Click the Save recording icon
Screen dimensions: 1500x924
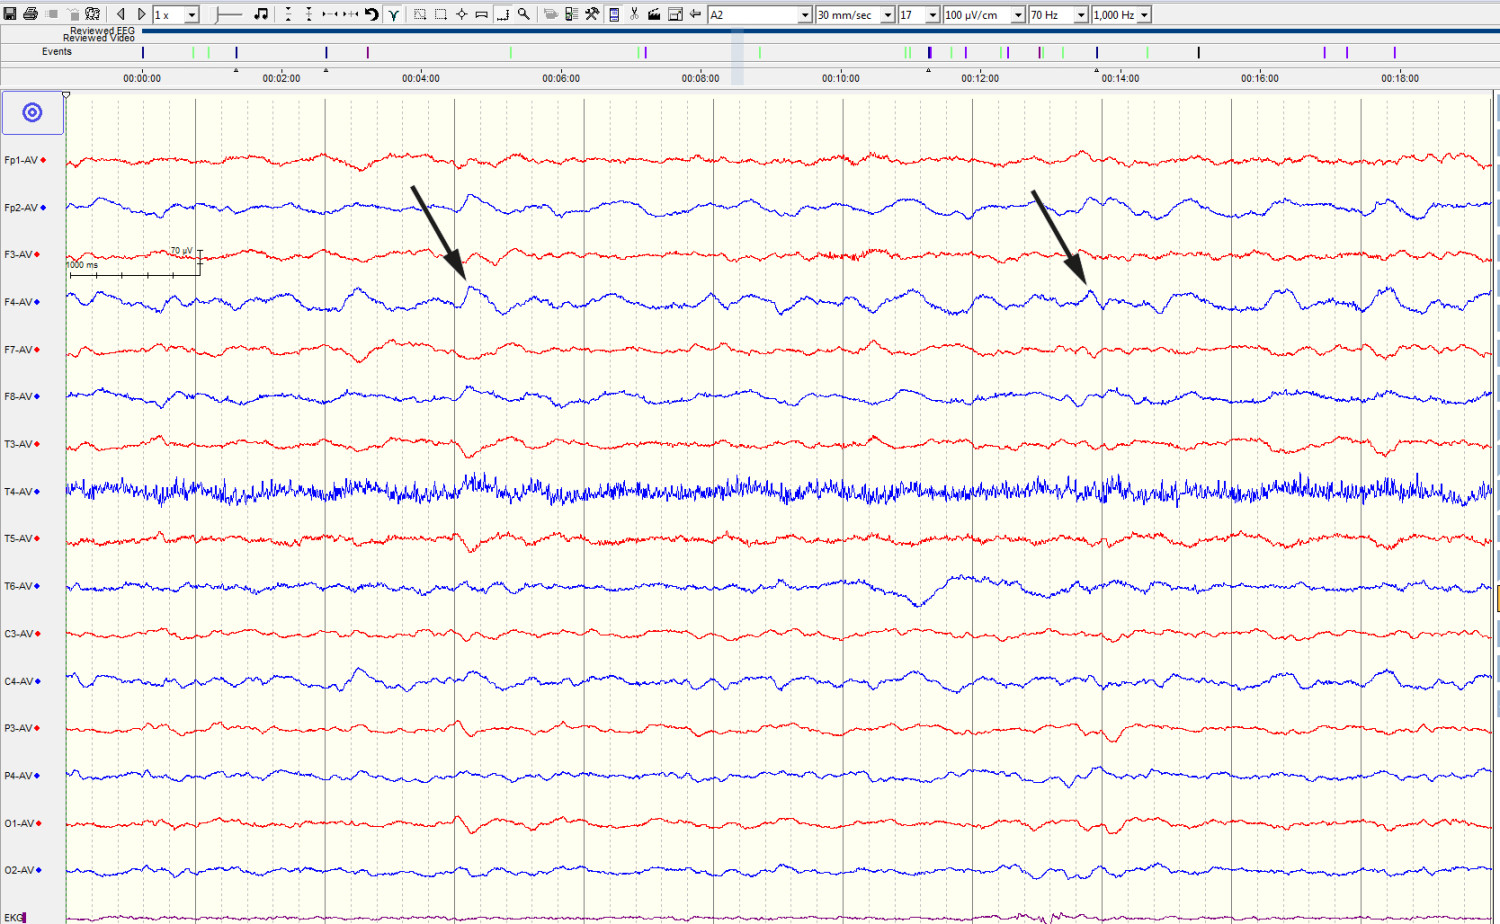coord(8,13)
